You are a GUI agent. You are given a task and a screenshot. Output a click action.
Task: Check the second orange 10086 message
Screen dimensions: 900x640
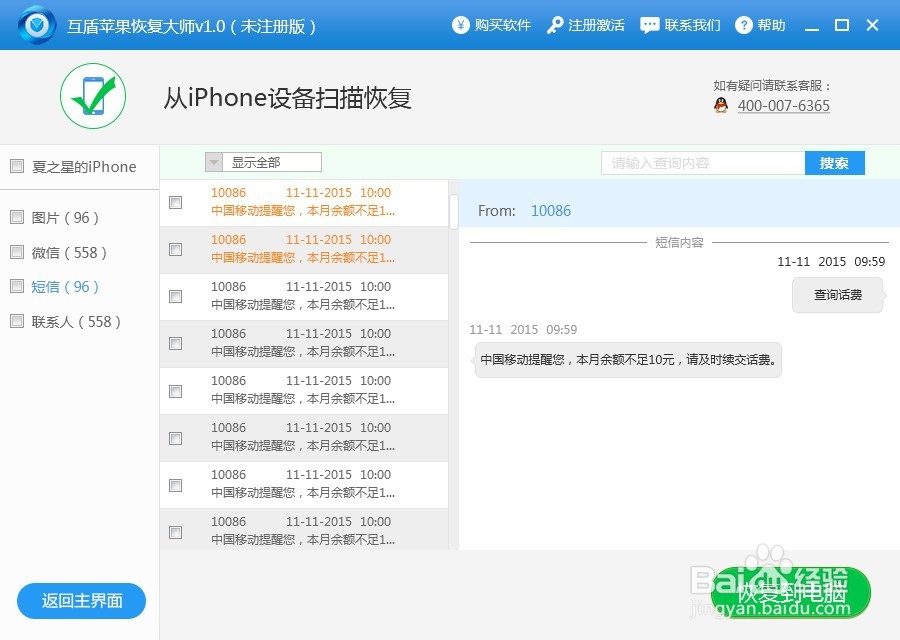click(176, 250)
